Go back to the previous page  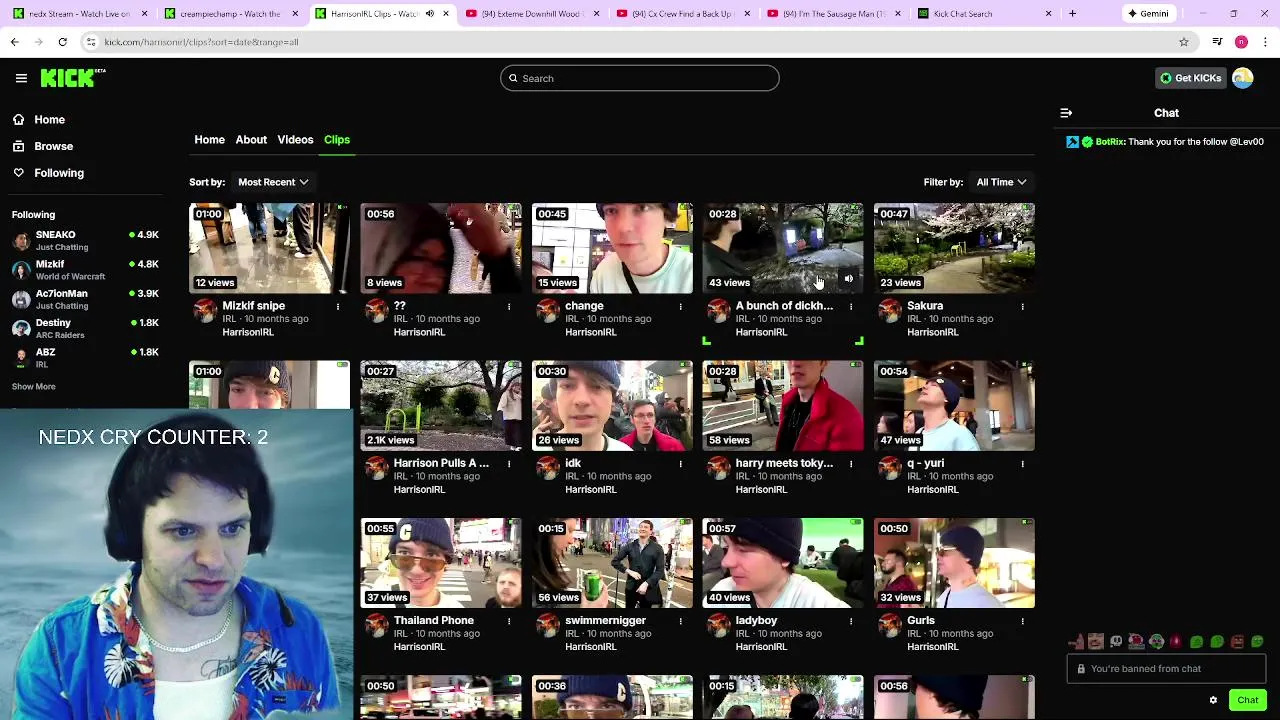coord(14,42)
